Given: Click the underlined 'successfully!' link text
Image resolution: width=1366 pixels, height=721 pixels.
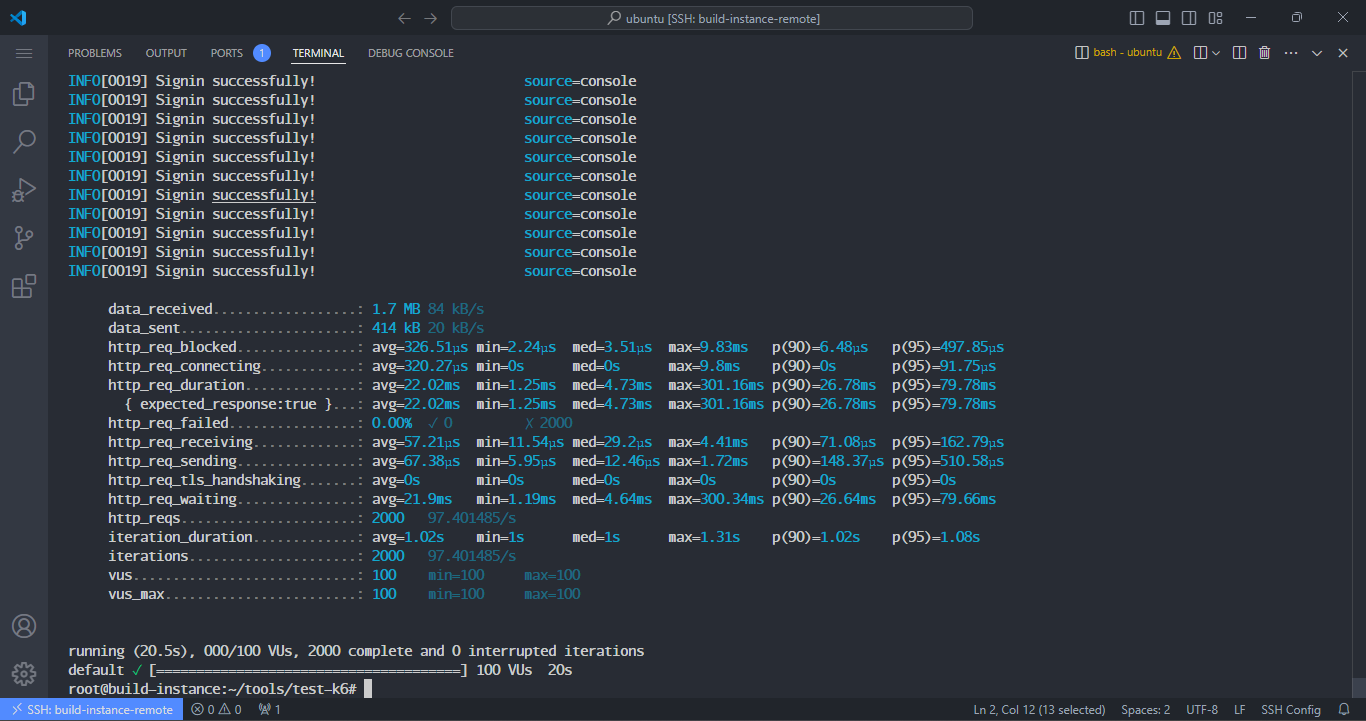Looking at the screenshot, I should coord(264,195).
